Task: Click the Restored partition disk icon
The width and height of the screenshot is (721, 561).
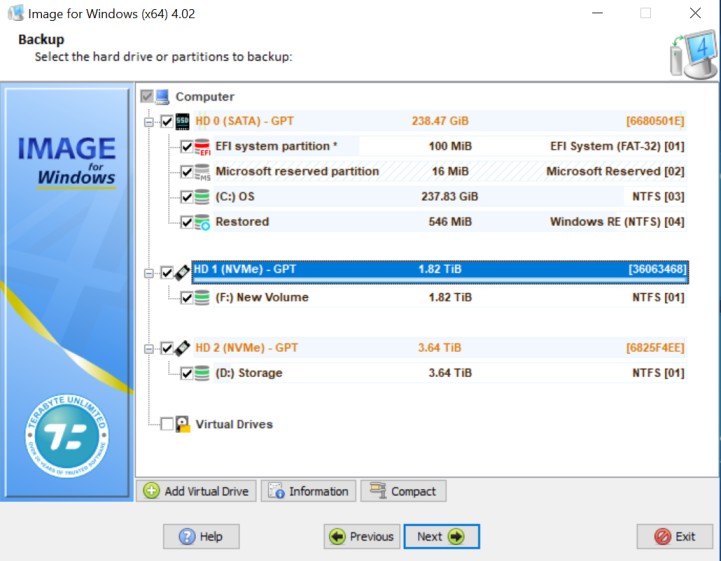Action: (x=202, y=222)
